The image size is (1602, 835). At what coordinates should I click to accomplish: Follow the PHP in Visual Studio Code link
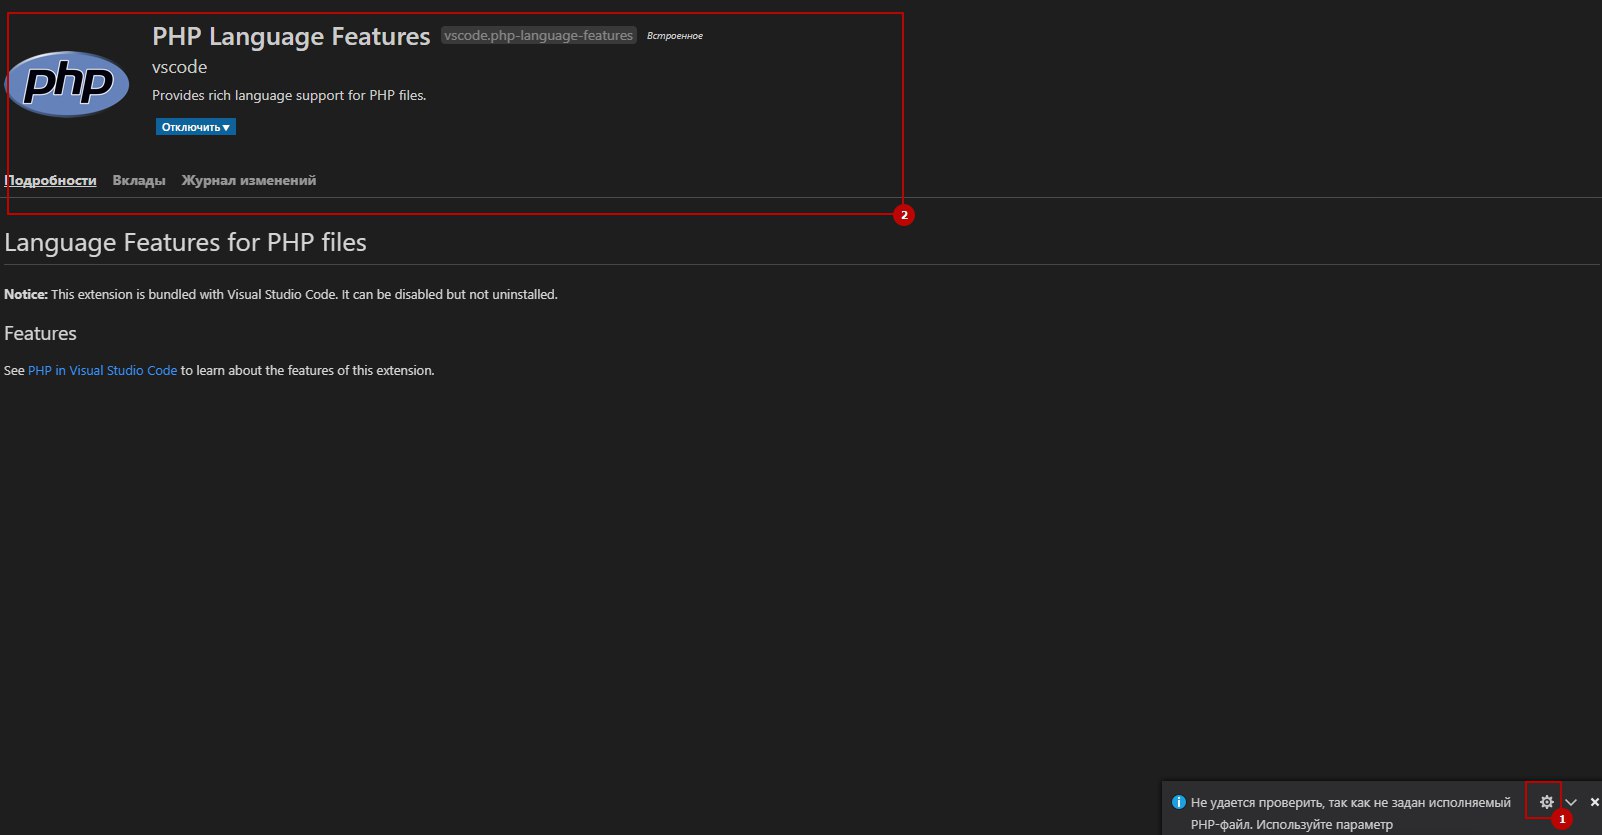click(x=102, y=370)
